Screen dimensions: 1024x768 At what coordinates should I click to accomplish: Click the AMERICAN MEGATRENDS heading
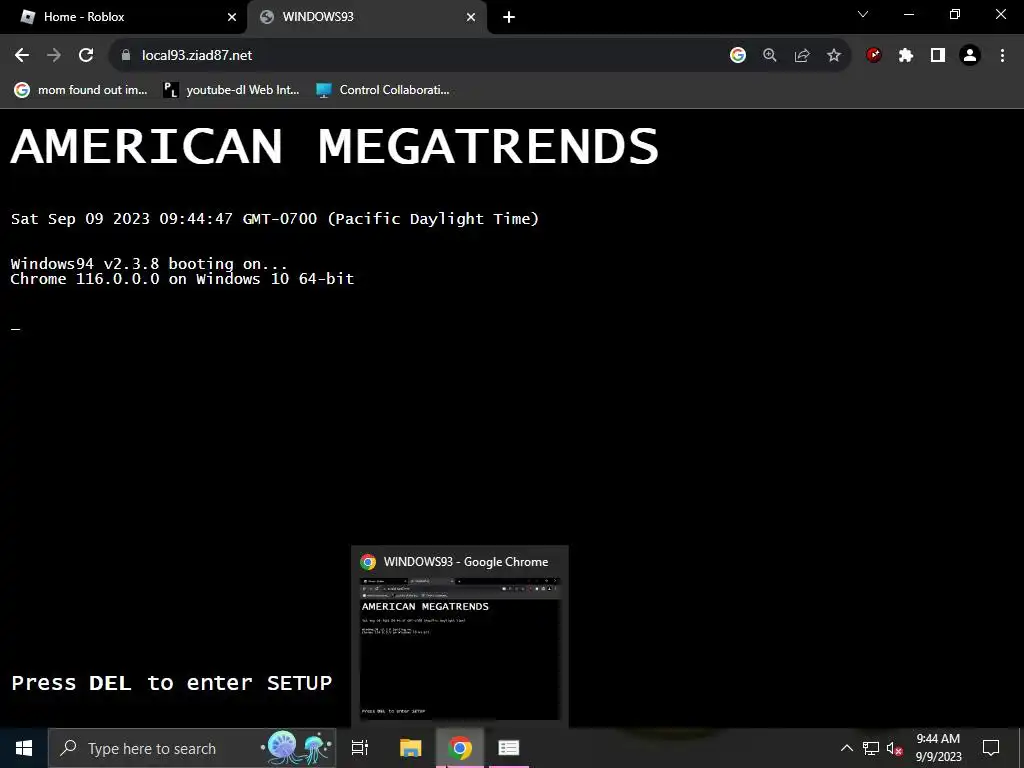point(335,146)
